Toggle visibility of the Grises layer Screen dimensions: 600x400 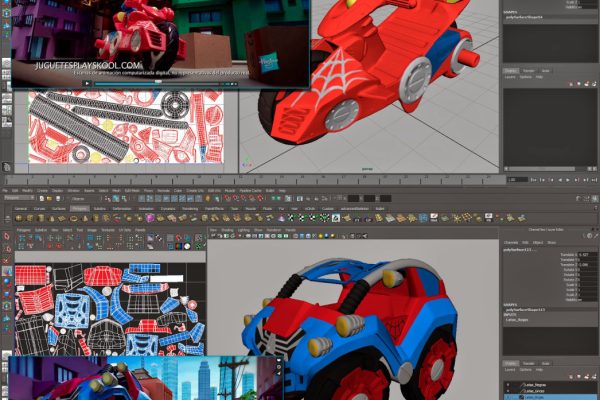pos(508,391)
